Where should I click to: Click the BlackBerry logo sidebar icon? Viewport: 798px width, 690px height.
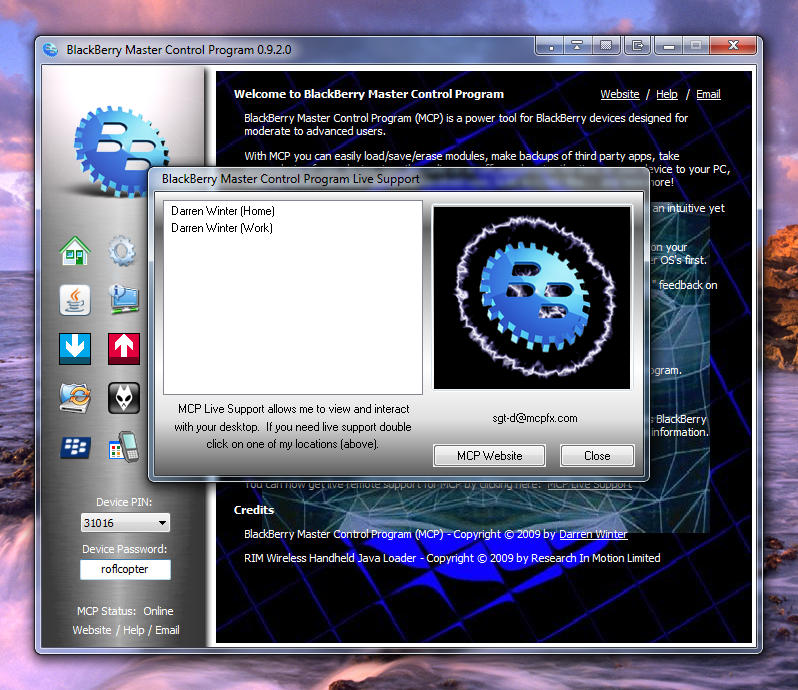coord(75,446)
